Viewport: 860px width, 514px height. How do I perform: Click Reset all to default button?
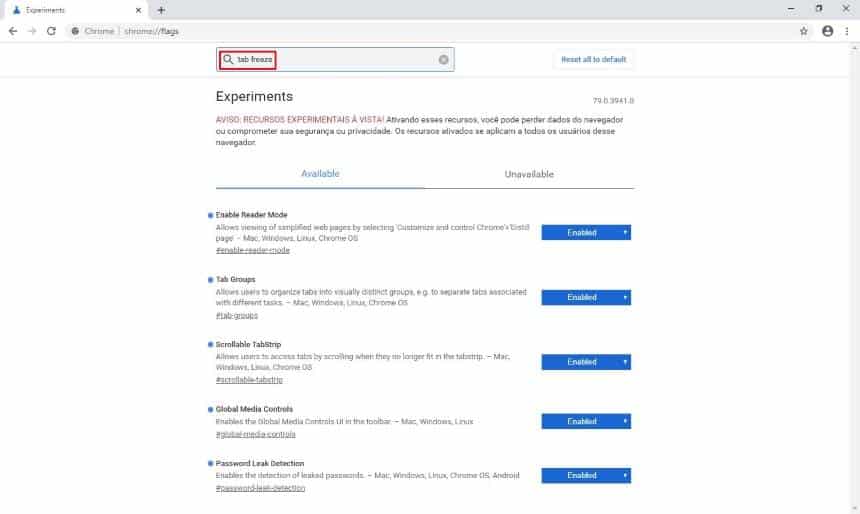pyautogui.click(x=593, y=59)
